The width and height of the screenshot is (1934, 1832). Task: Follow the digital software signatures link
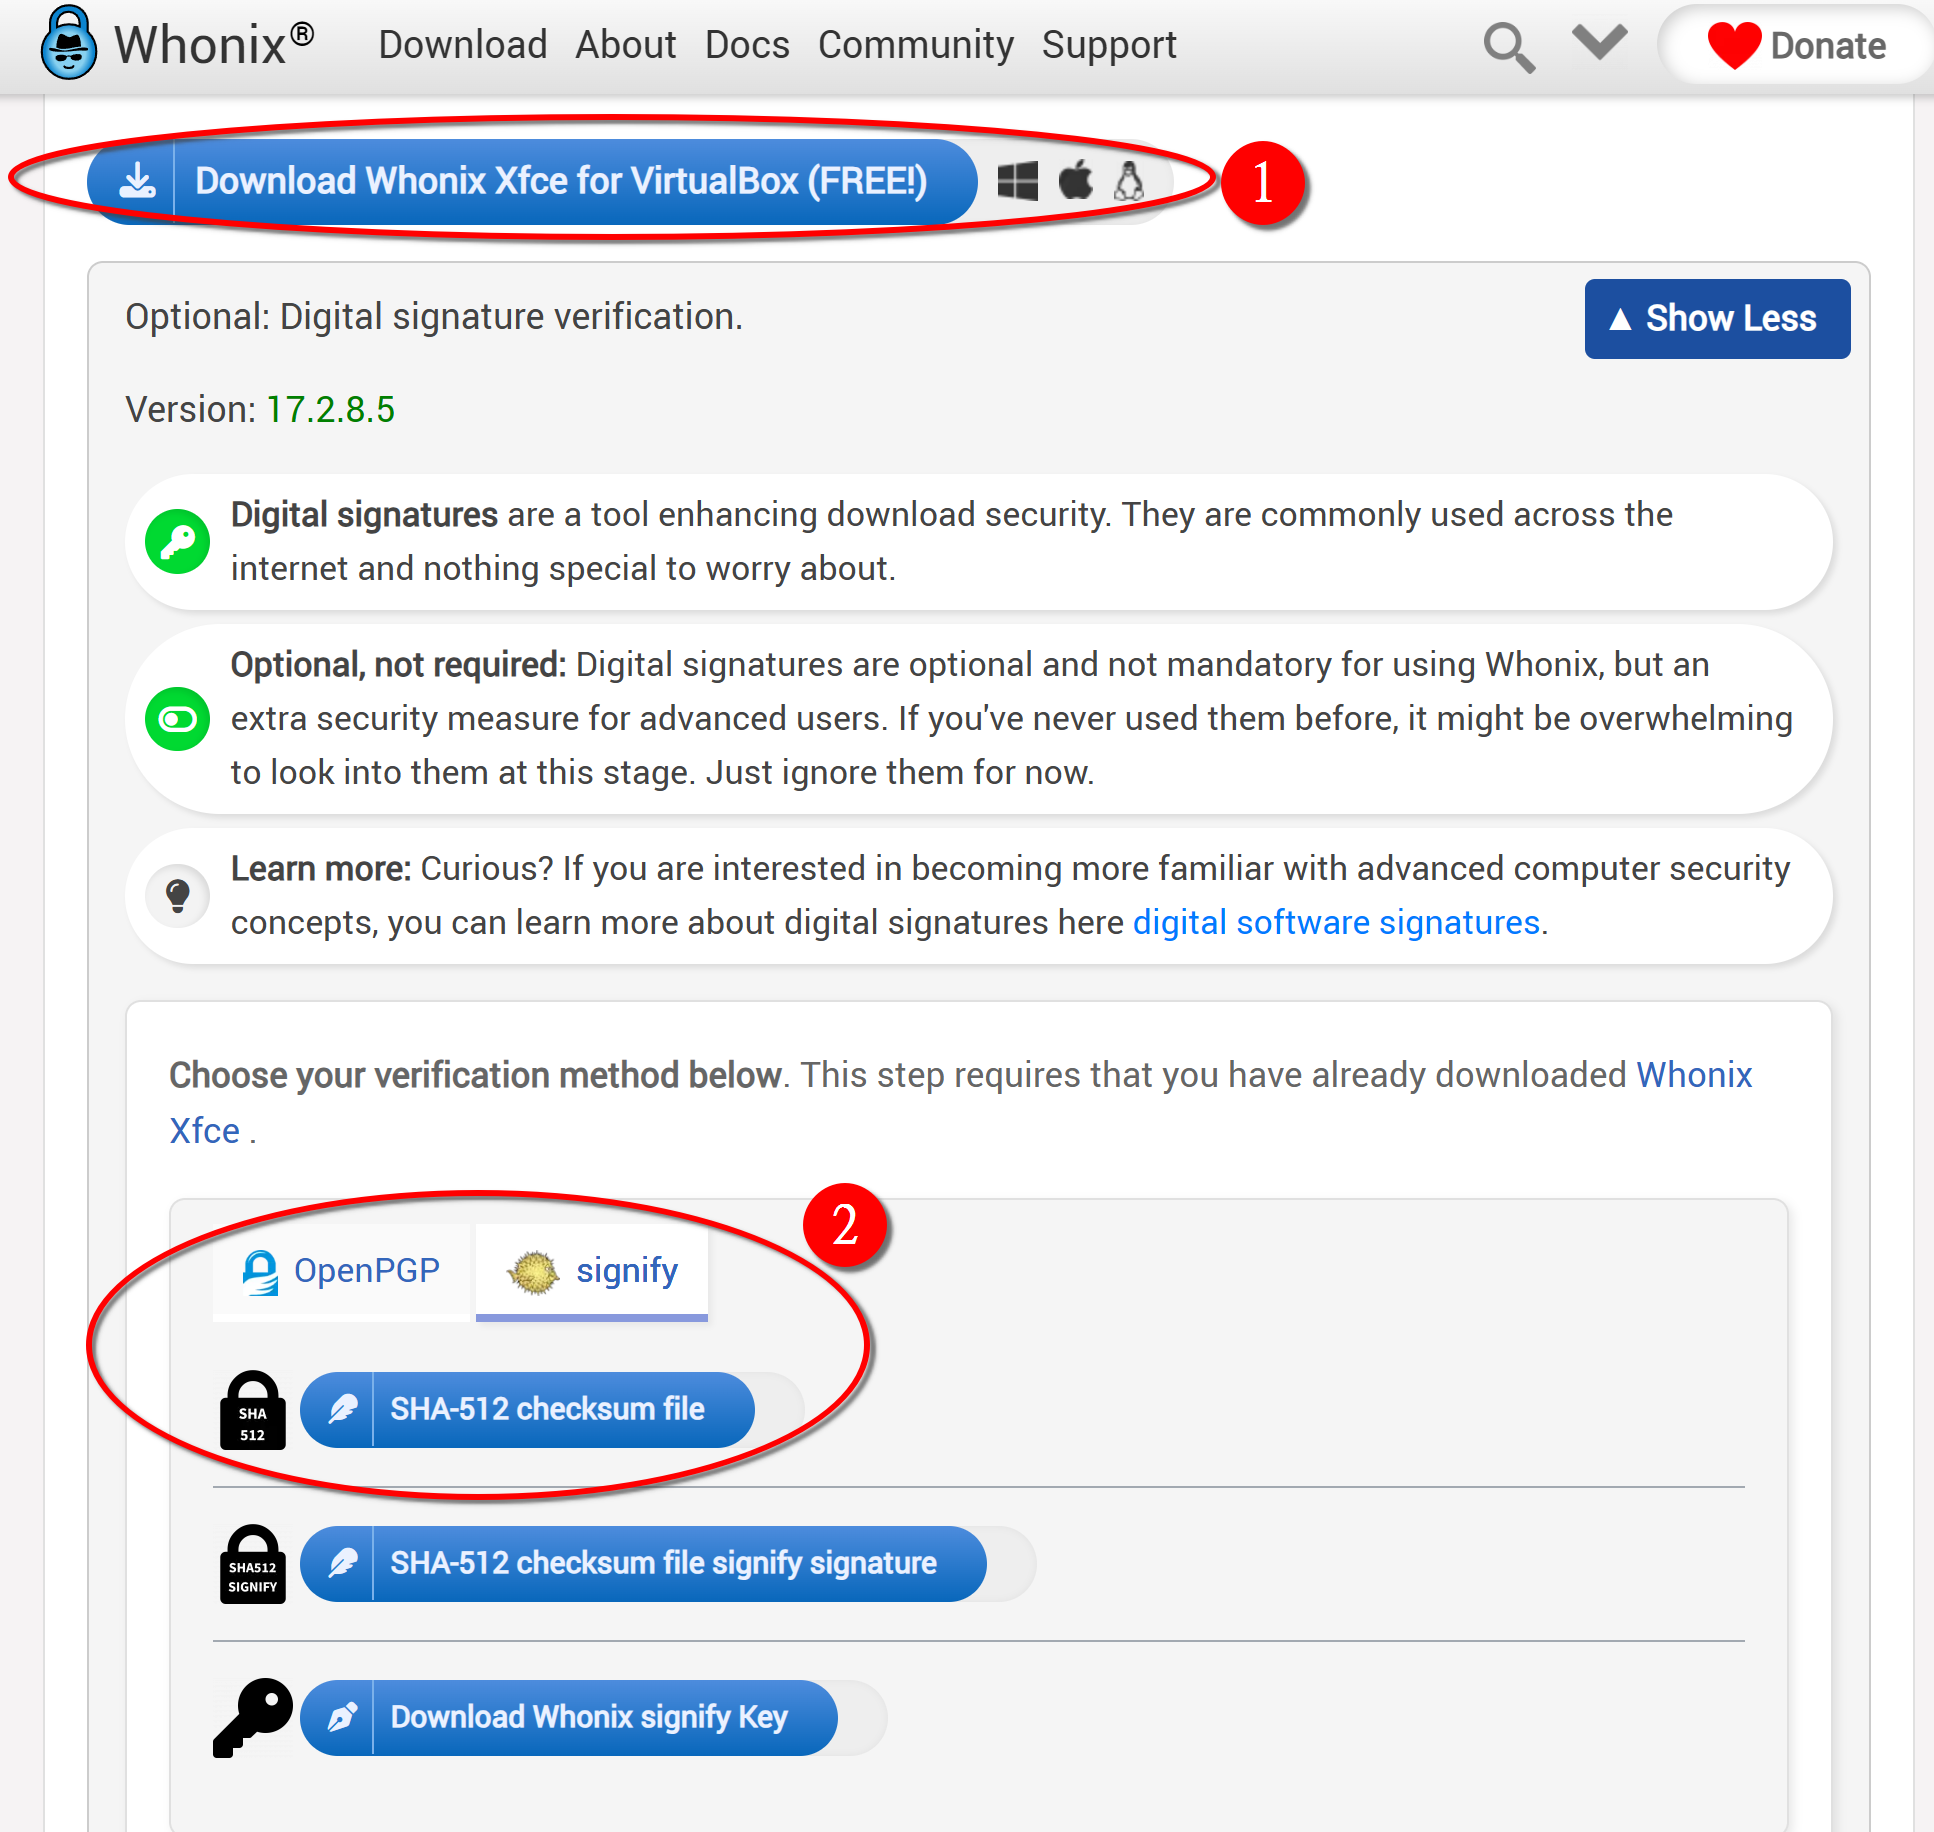coord(1336,922)
